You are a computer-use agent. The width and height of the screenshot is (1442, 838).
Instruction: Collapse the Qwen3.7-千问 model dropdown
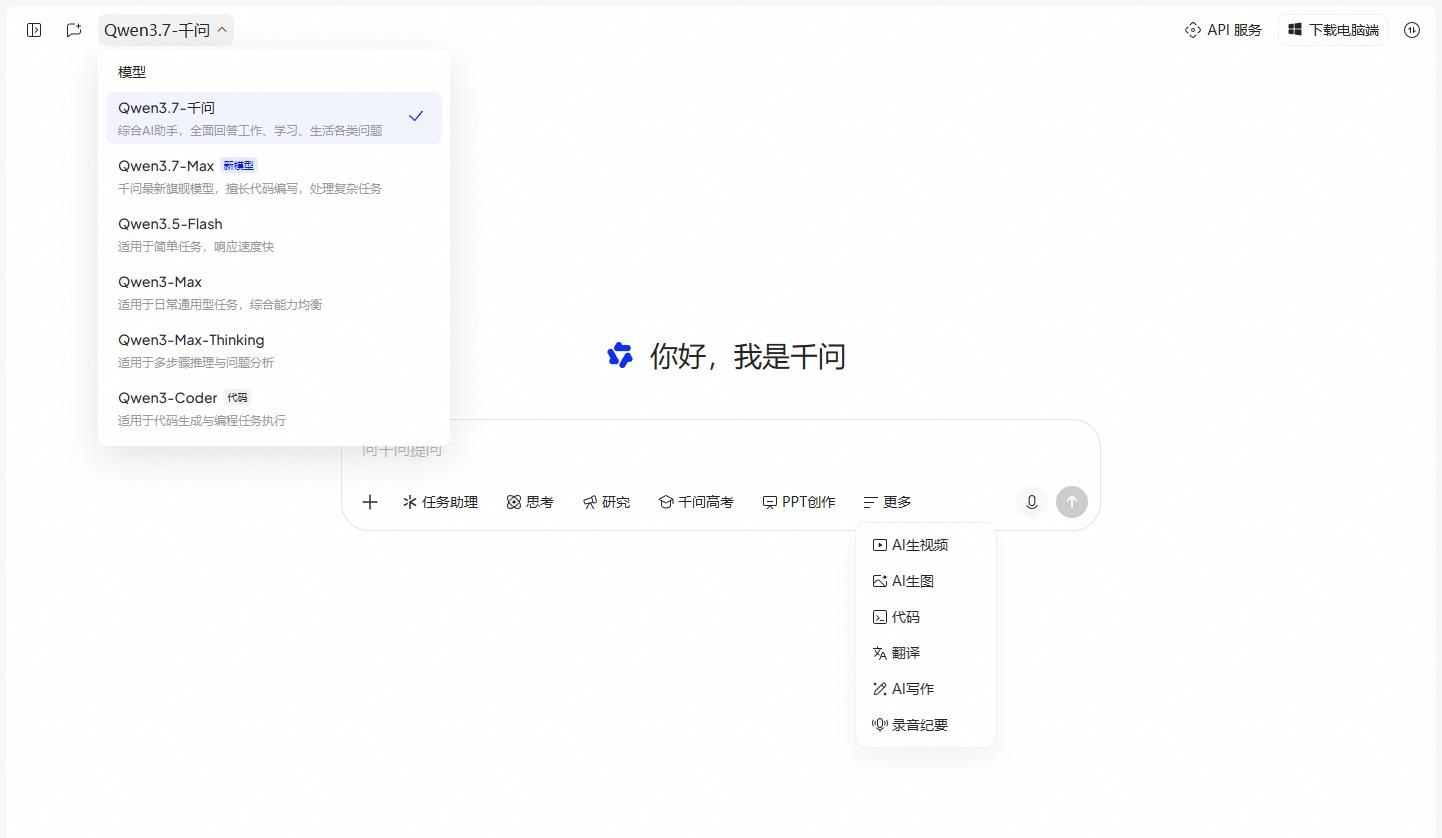[x=166, y=30]
